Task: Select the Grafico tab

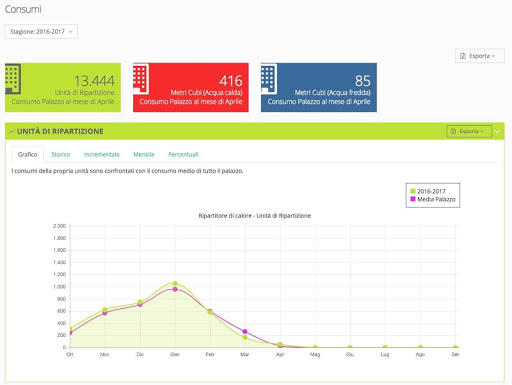Action: [28, 154]
